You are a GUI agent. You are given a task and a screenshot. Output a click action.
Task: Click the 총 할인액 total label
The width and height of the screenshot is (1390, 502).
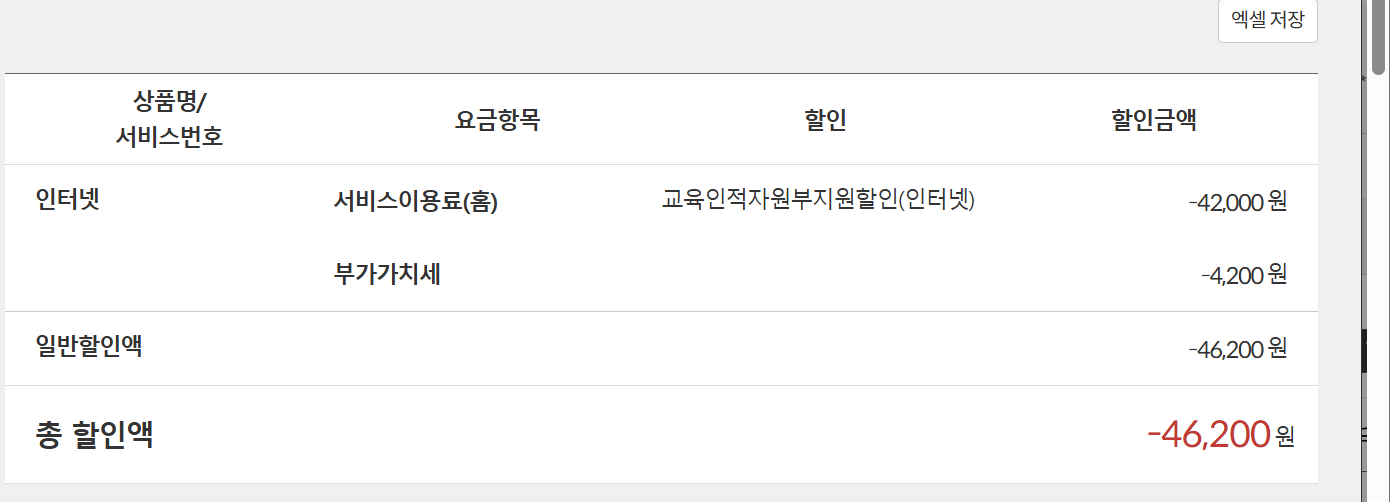[95, 435]
